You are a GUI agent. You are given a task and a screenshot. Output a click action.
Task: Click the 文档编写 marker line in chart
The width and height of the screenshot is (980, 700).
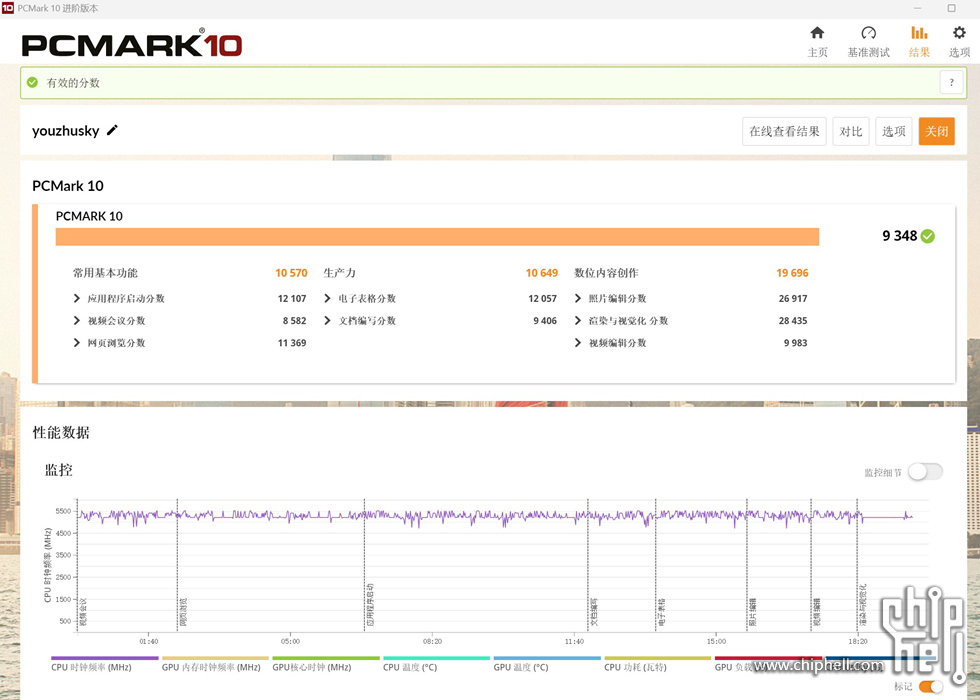click(588, 564)
